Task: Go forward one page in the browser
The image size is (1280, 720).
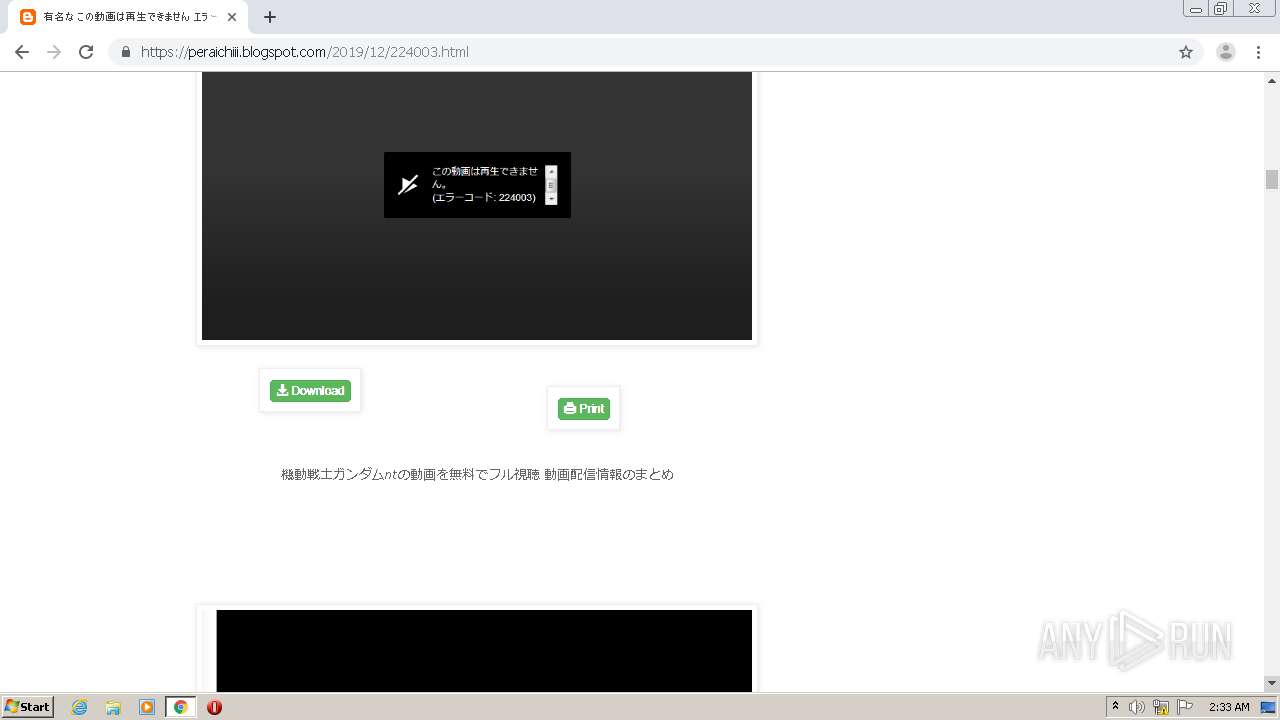Action: tap(54, 52)
